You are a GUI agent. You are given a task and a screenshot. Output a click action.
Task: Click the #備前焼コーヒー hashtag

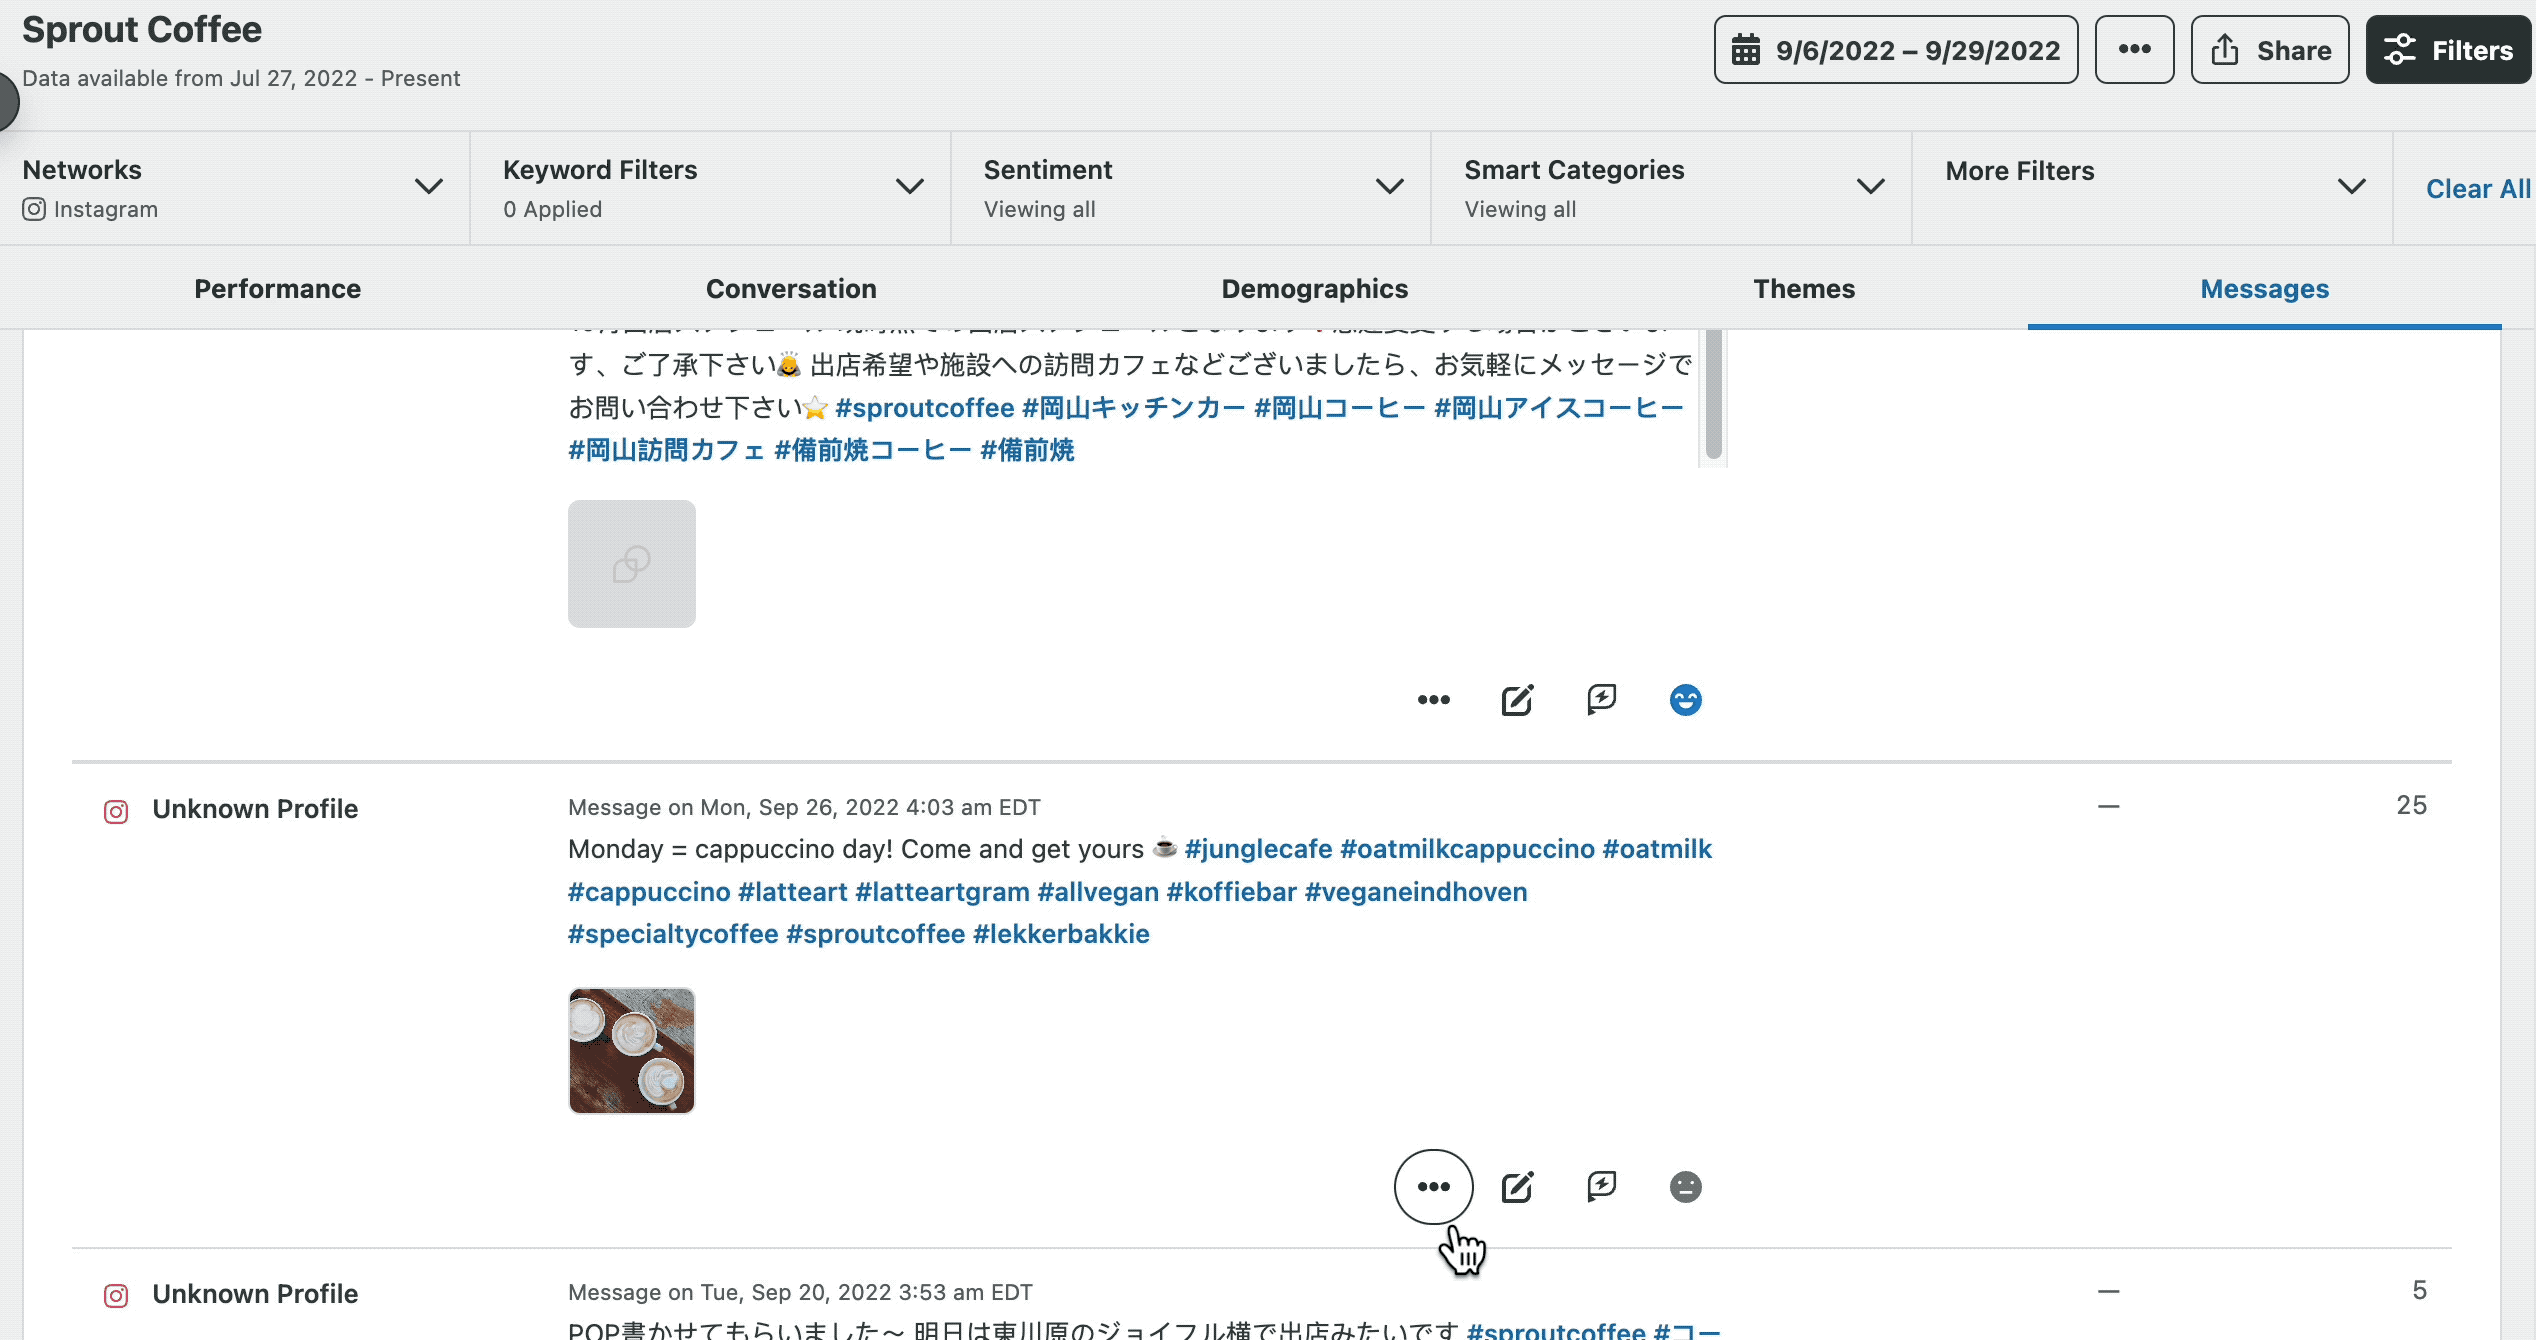(873, 450)
